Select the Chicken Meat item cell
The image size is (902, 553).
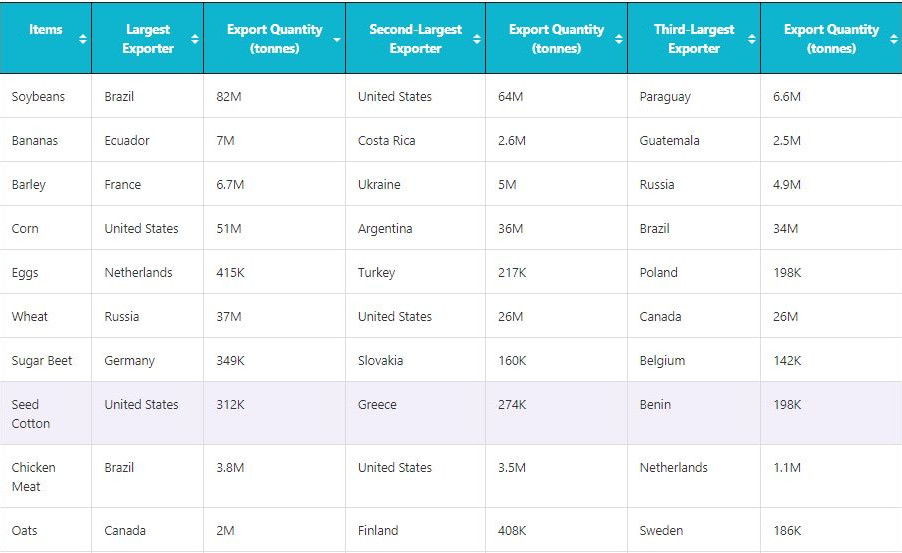[x=34, y=477]
